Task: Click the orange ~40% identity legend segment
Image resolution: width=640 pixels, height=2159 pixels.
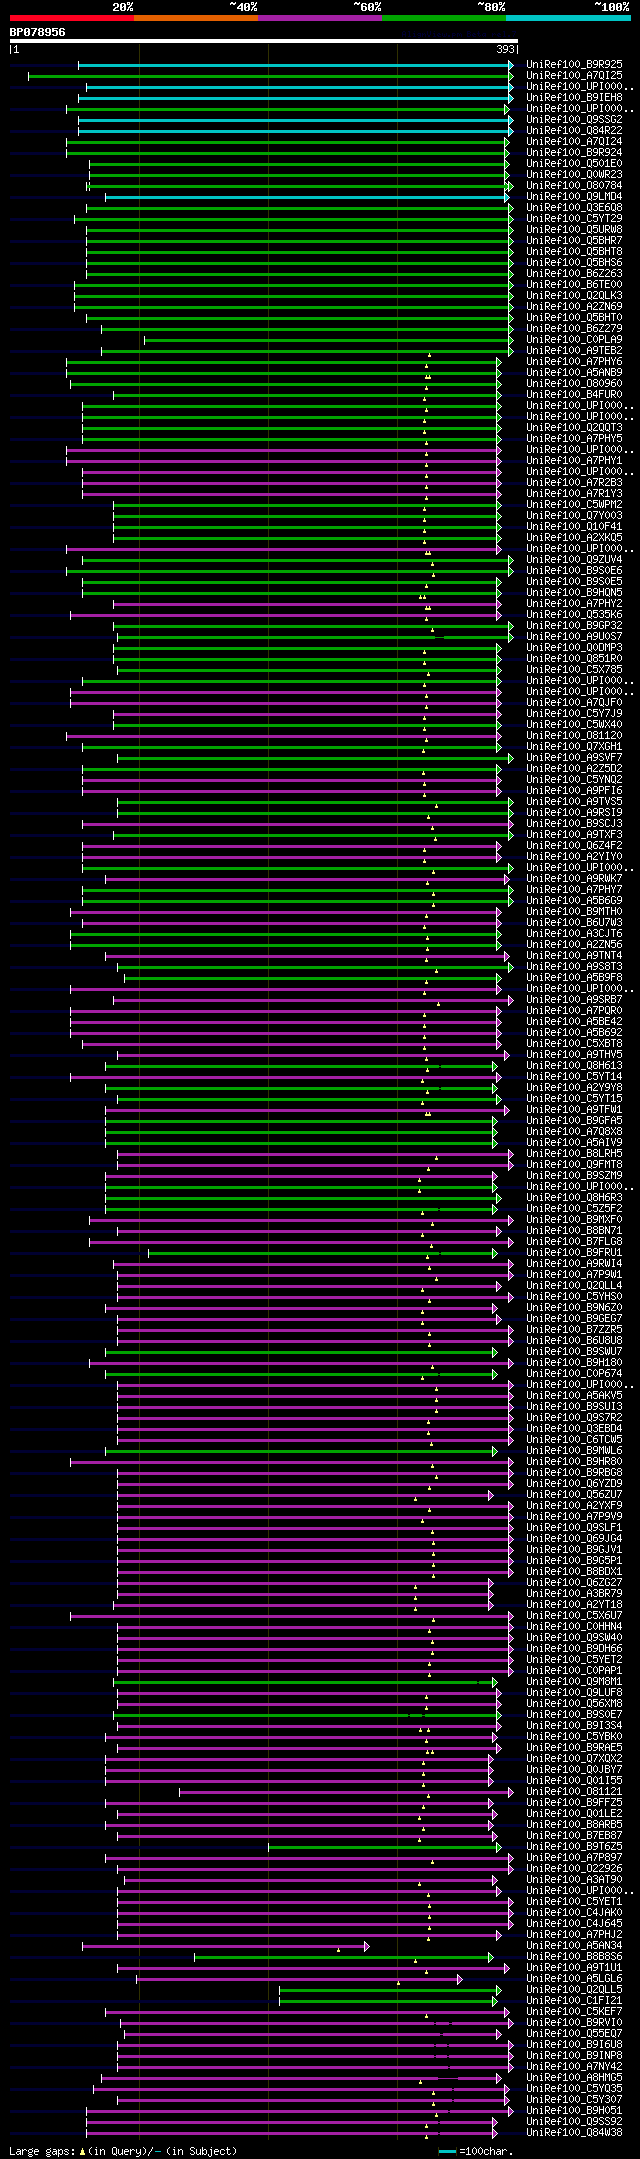Action: pyautogui.click(x=196, y=17)
